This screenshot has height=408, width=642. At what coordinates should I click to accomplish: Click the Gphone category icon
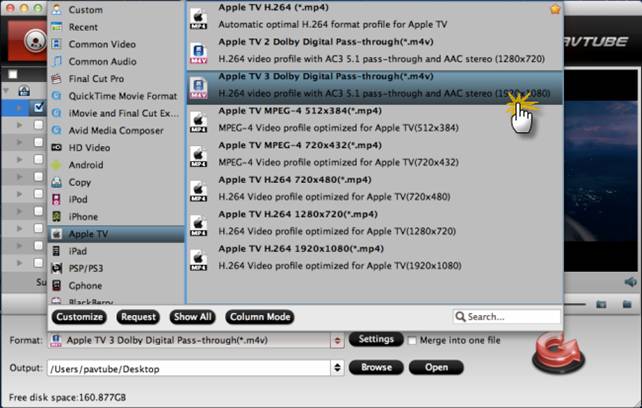(57, 286)
